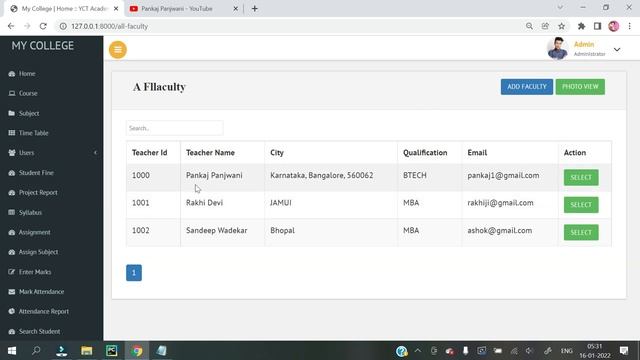Click the browser back arrow

(x=11, y=26)
